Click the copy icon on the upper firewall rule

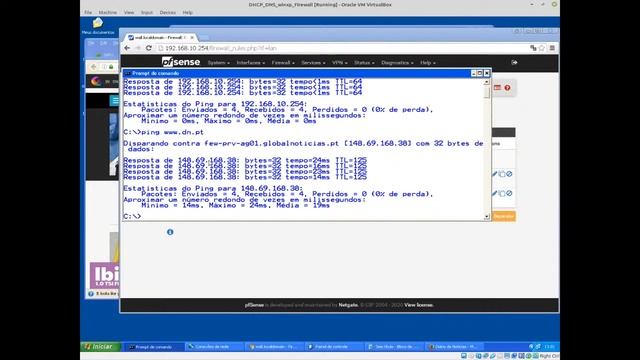tap(502, 174)
